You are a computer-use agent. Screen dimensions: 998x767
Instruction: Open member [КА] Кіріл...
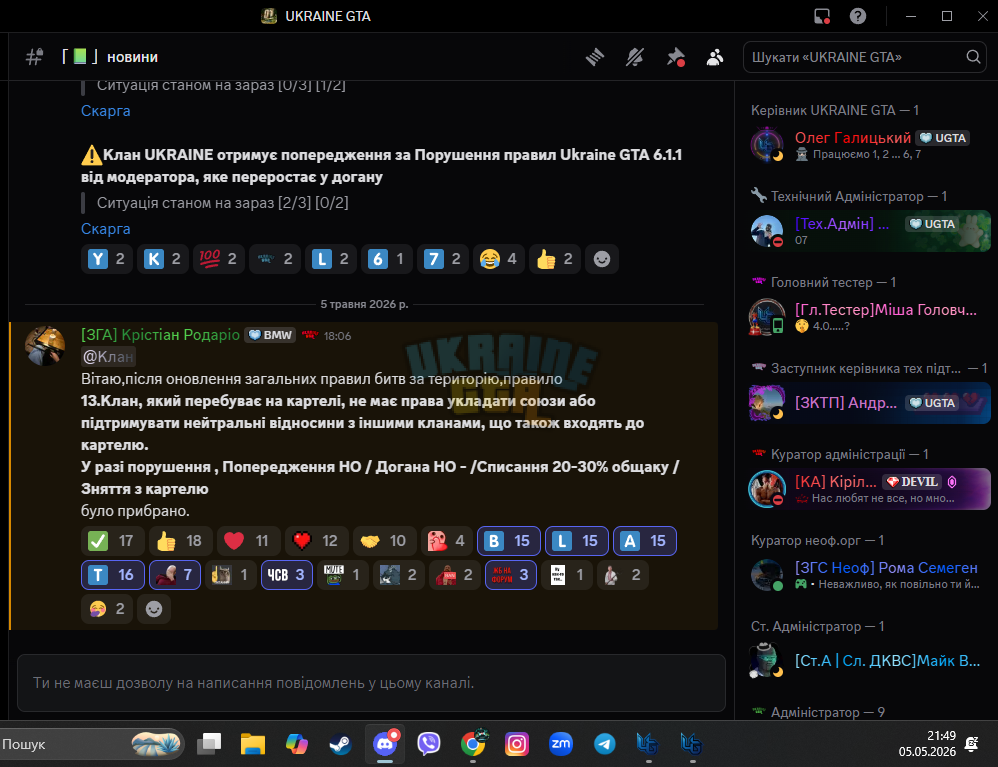[869, 488]
